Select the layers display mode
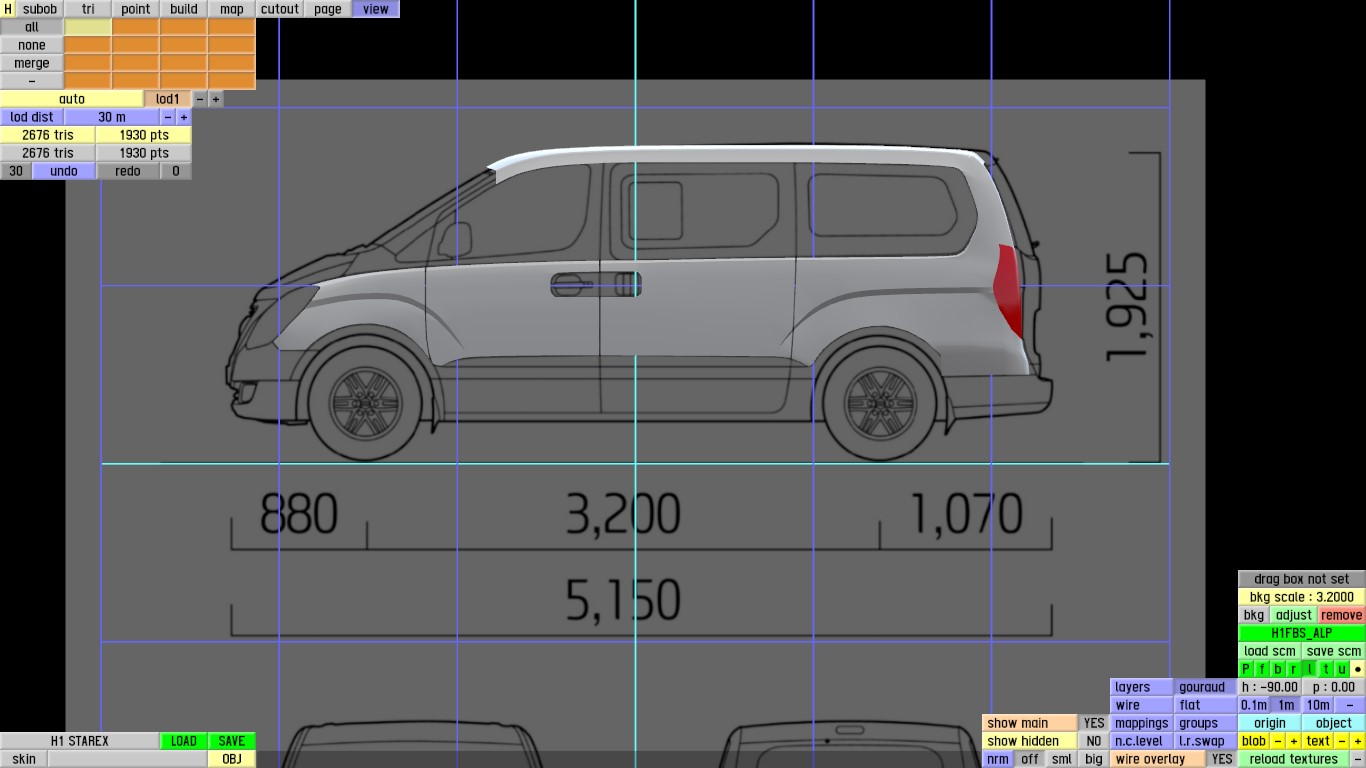Image resolution: width=1366 pixels, height=768 pixels. tap(1142, 687)
